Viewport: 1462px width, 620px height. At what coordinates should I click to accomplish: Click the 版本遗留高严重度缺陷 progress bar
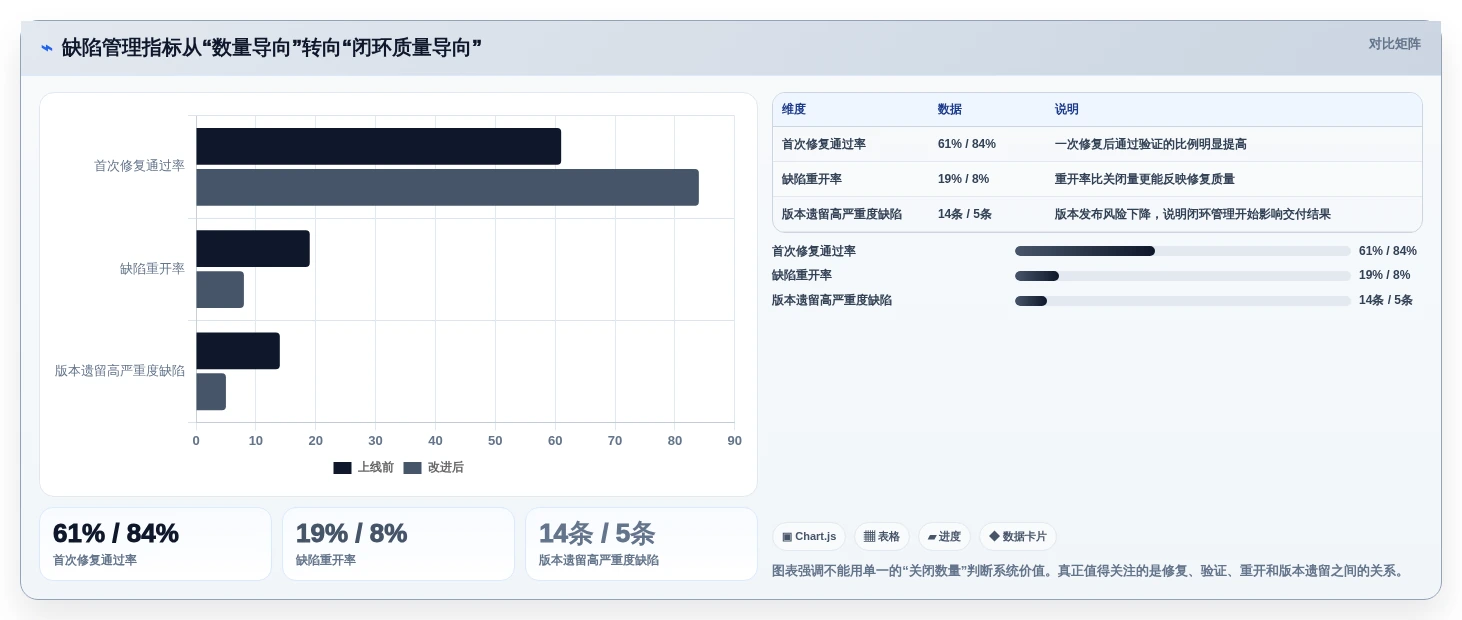[1183, 300]
